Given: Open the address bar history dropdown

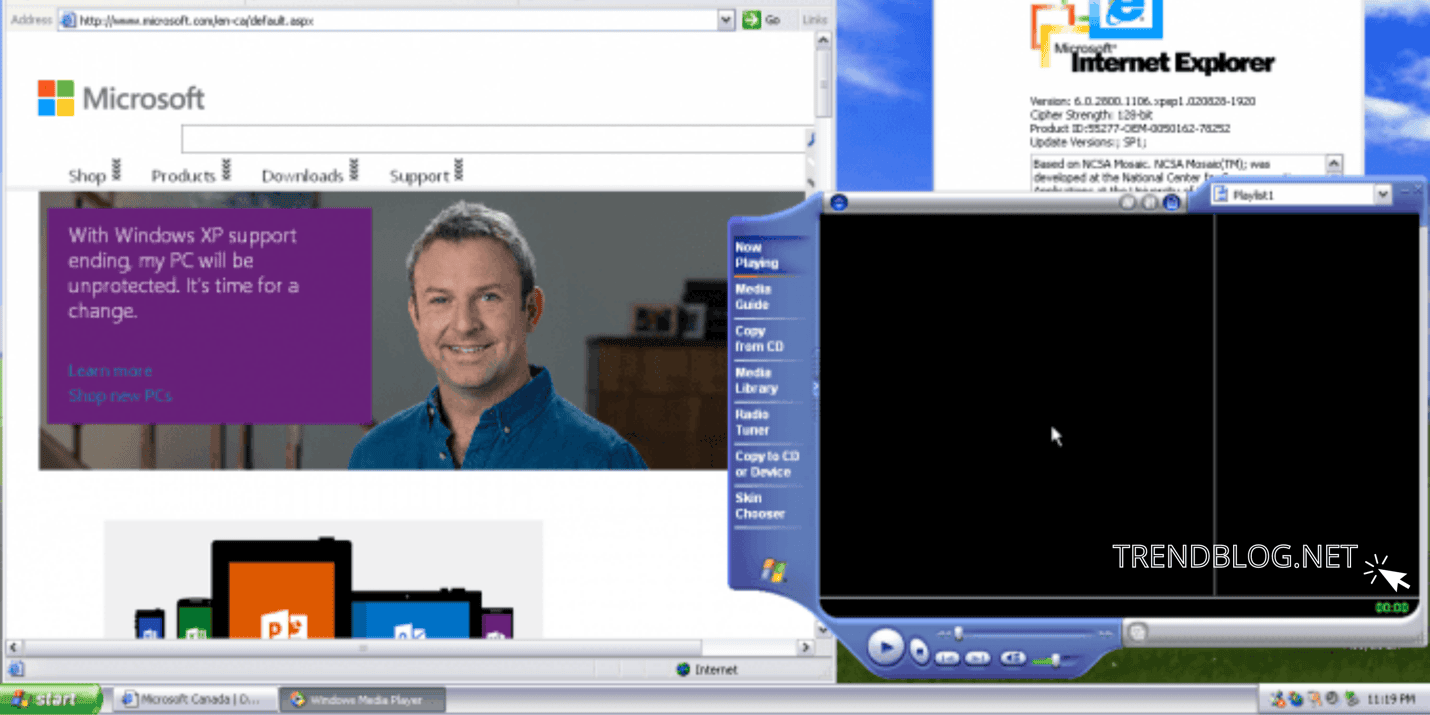Looking at the screenshot, I should (x=726, y=20).
